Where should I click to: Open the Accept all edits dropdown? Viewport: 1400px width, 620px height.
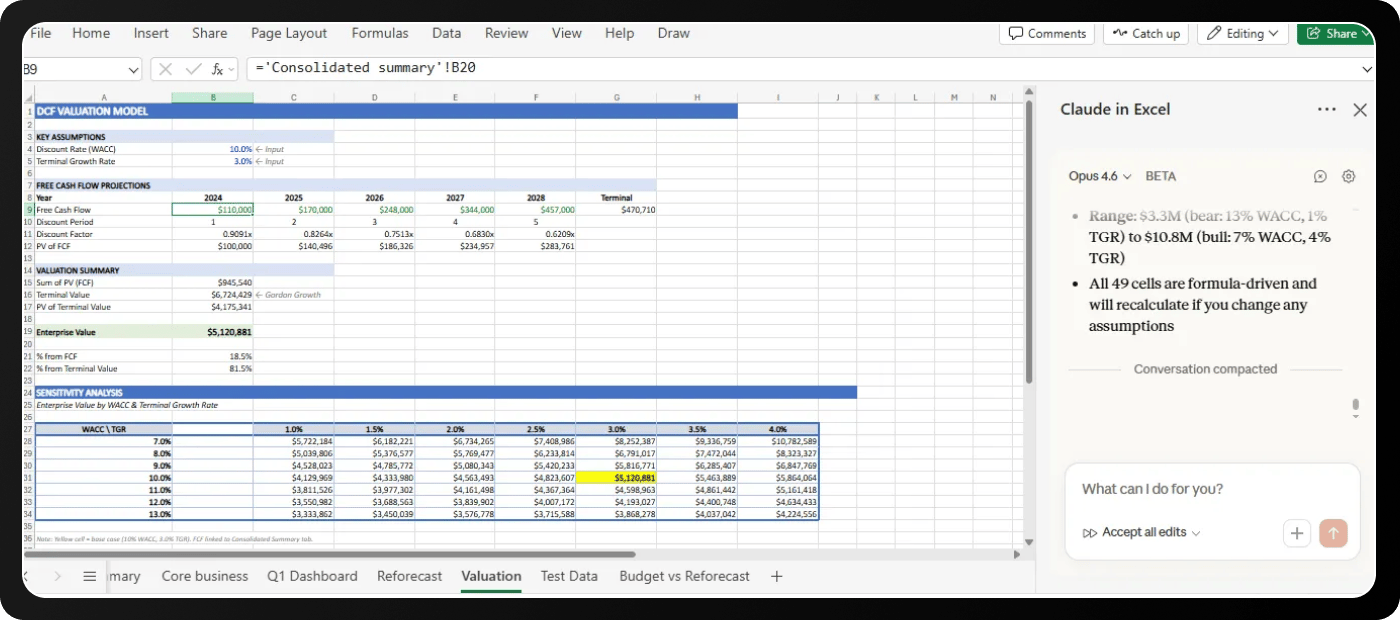pyautogui.click(x=1141, y=533)
